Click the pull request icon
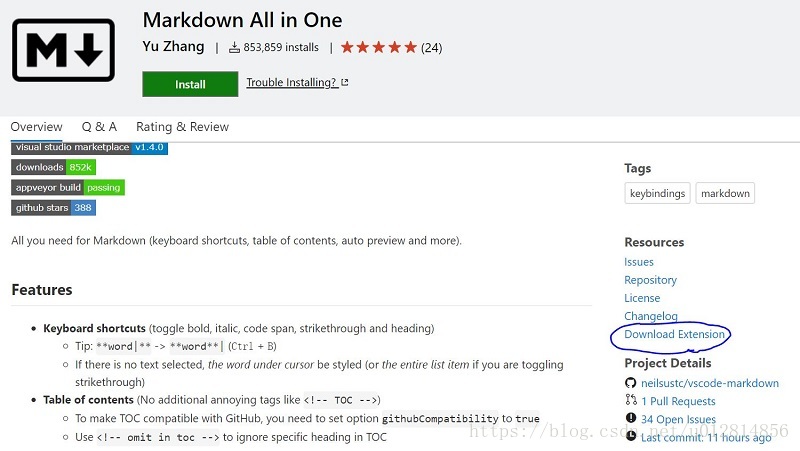Image resolution: width=800 pixels, height=451 pixels. (x=630, y=401)
